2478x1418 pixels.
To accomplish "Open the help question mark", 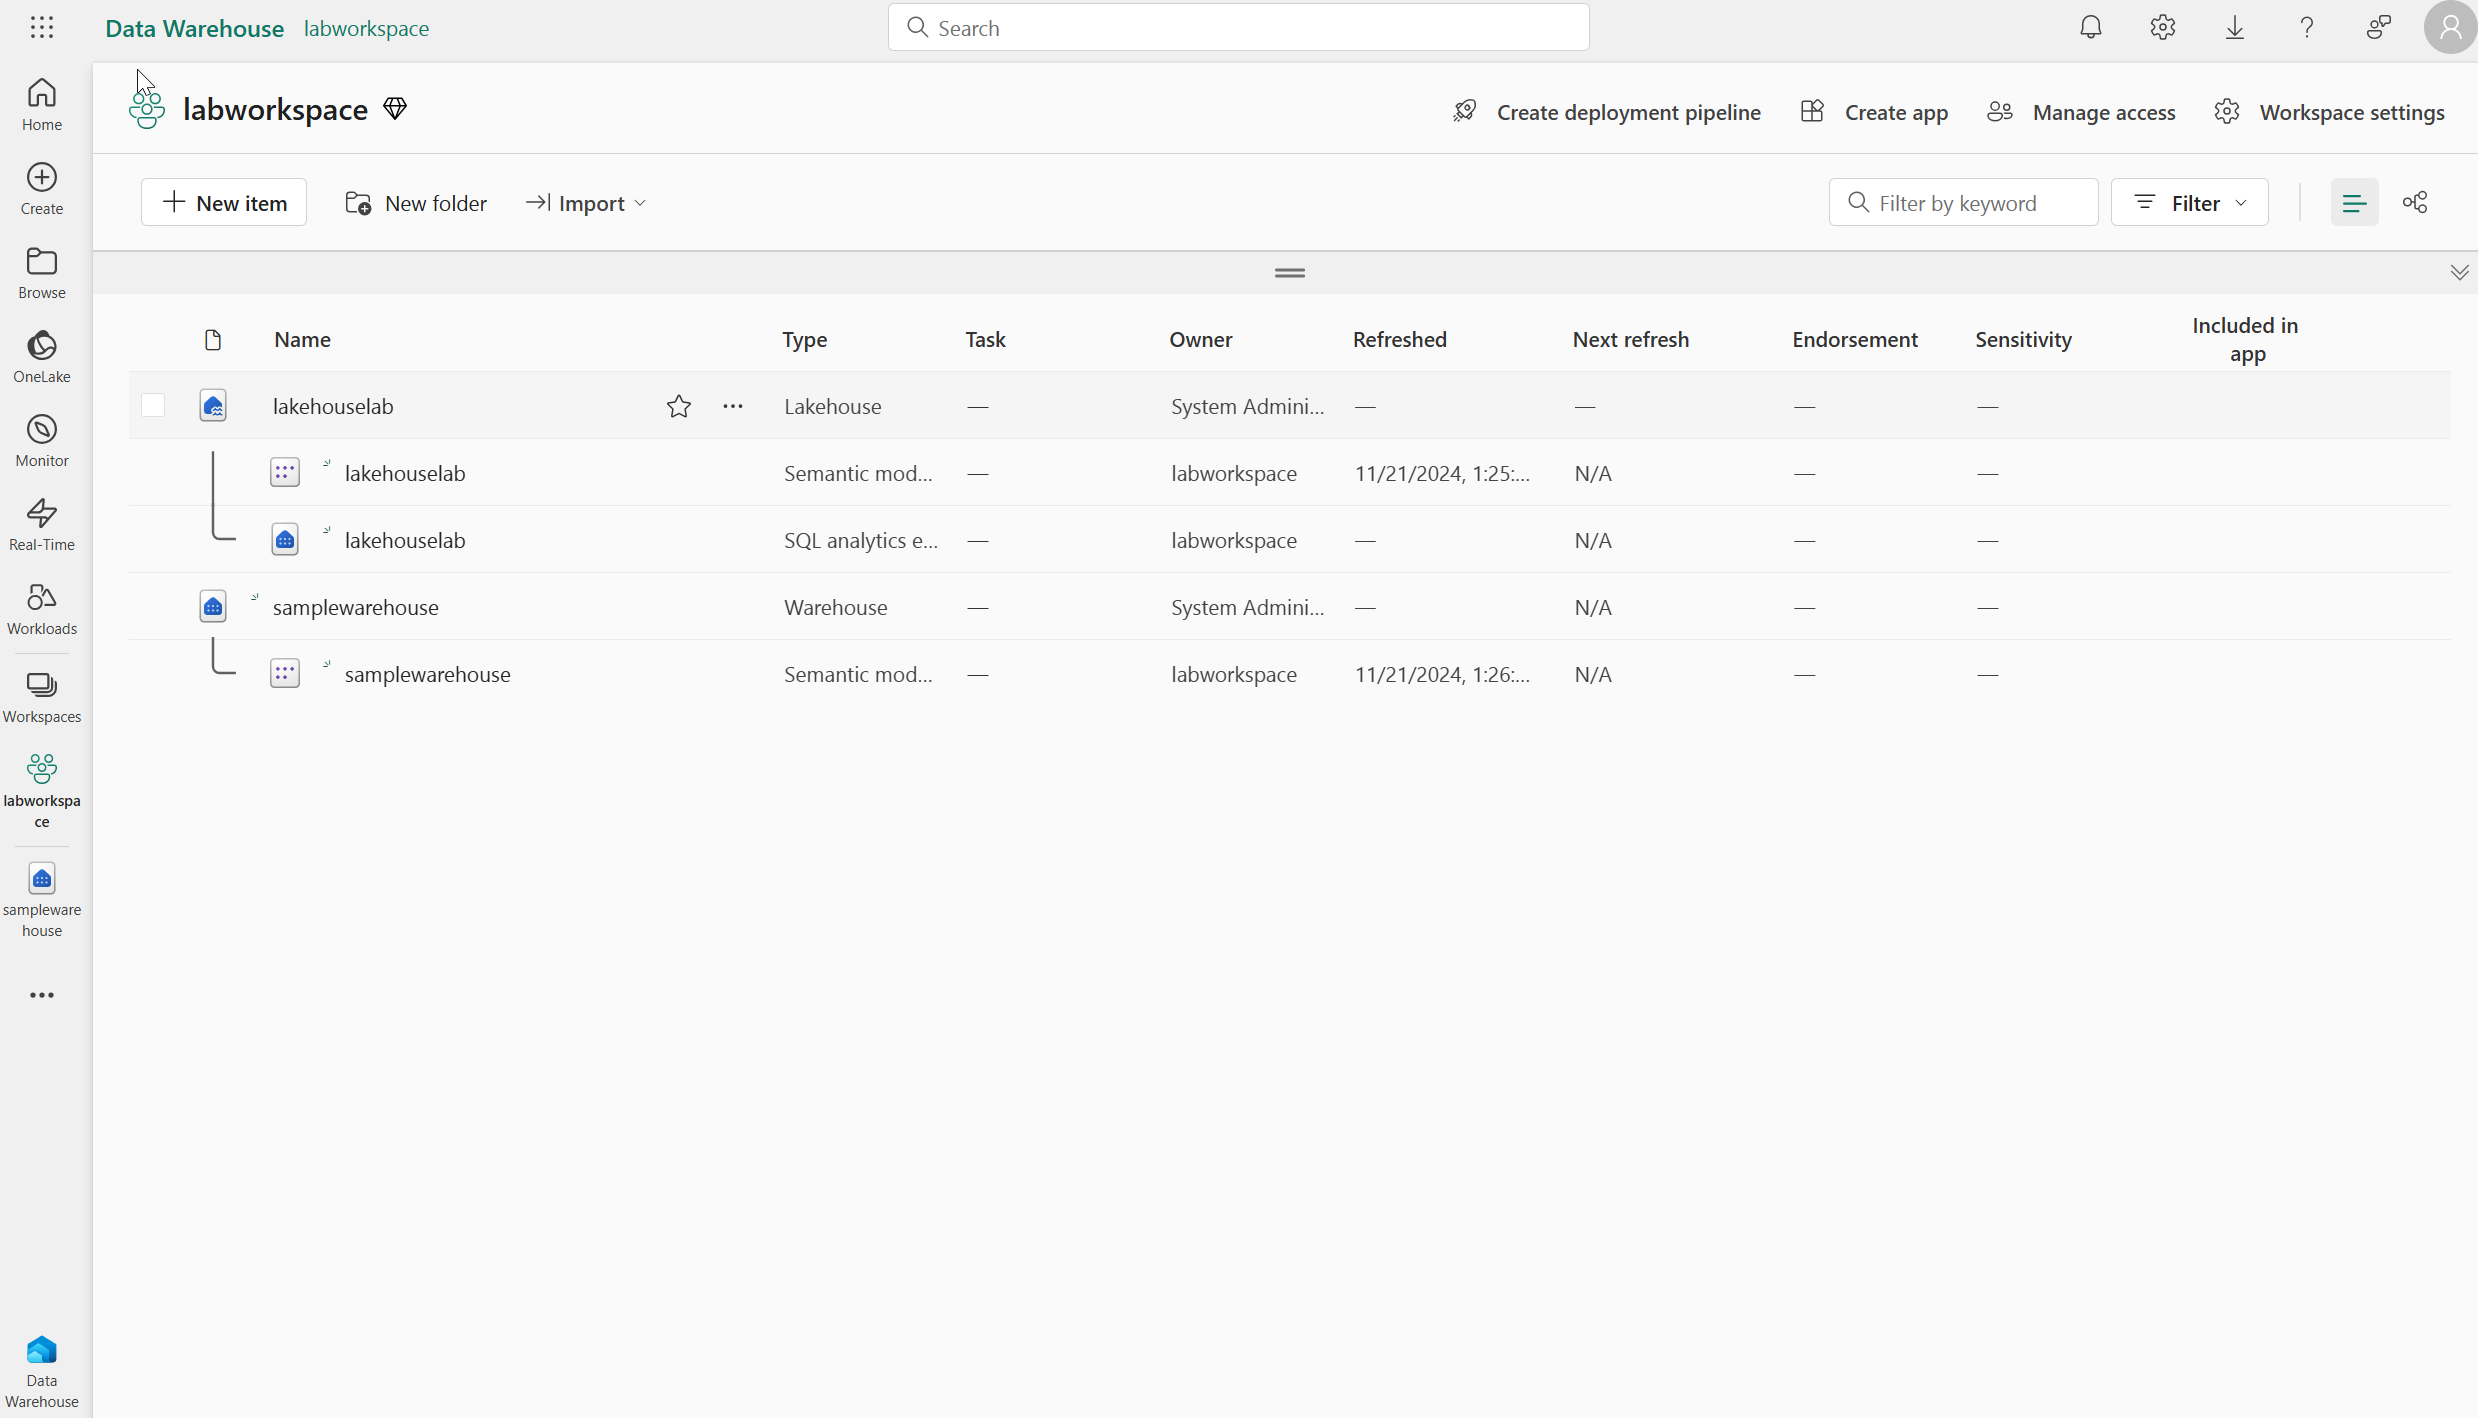I will pyautogui.click(x=2307, y=27).
